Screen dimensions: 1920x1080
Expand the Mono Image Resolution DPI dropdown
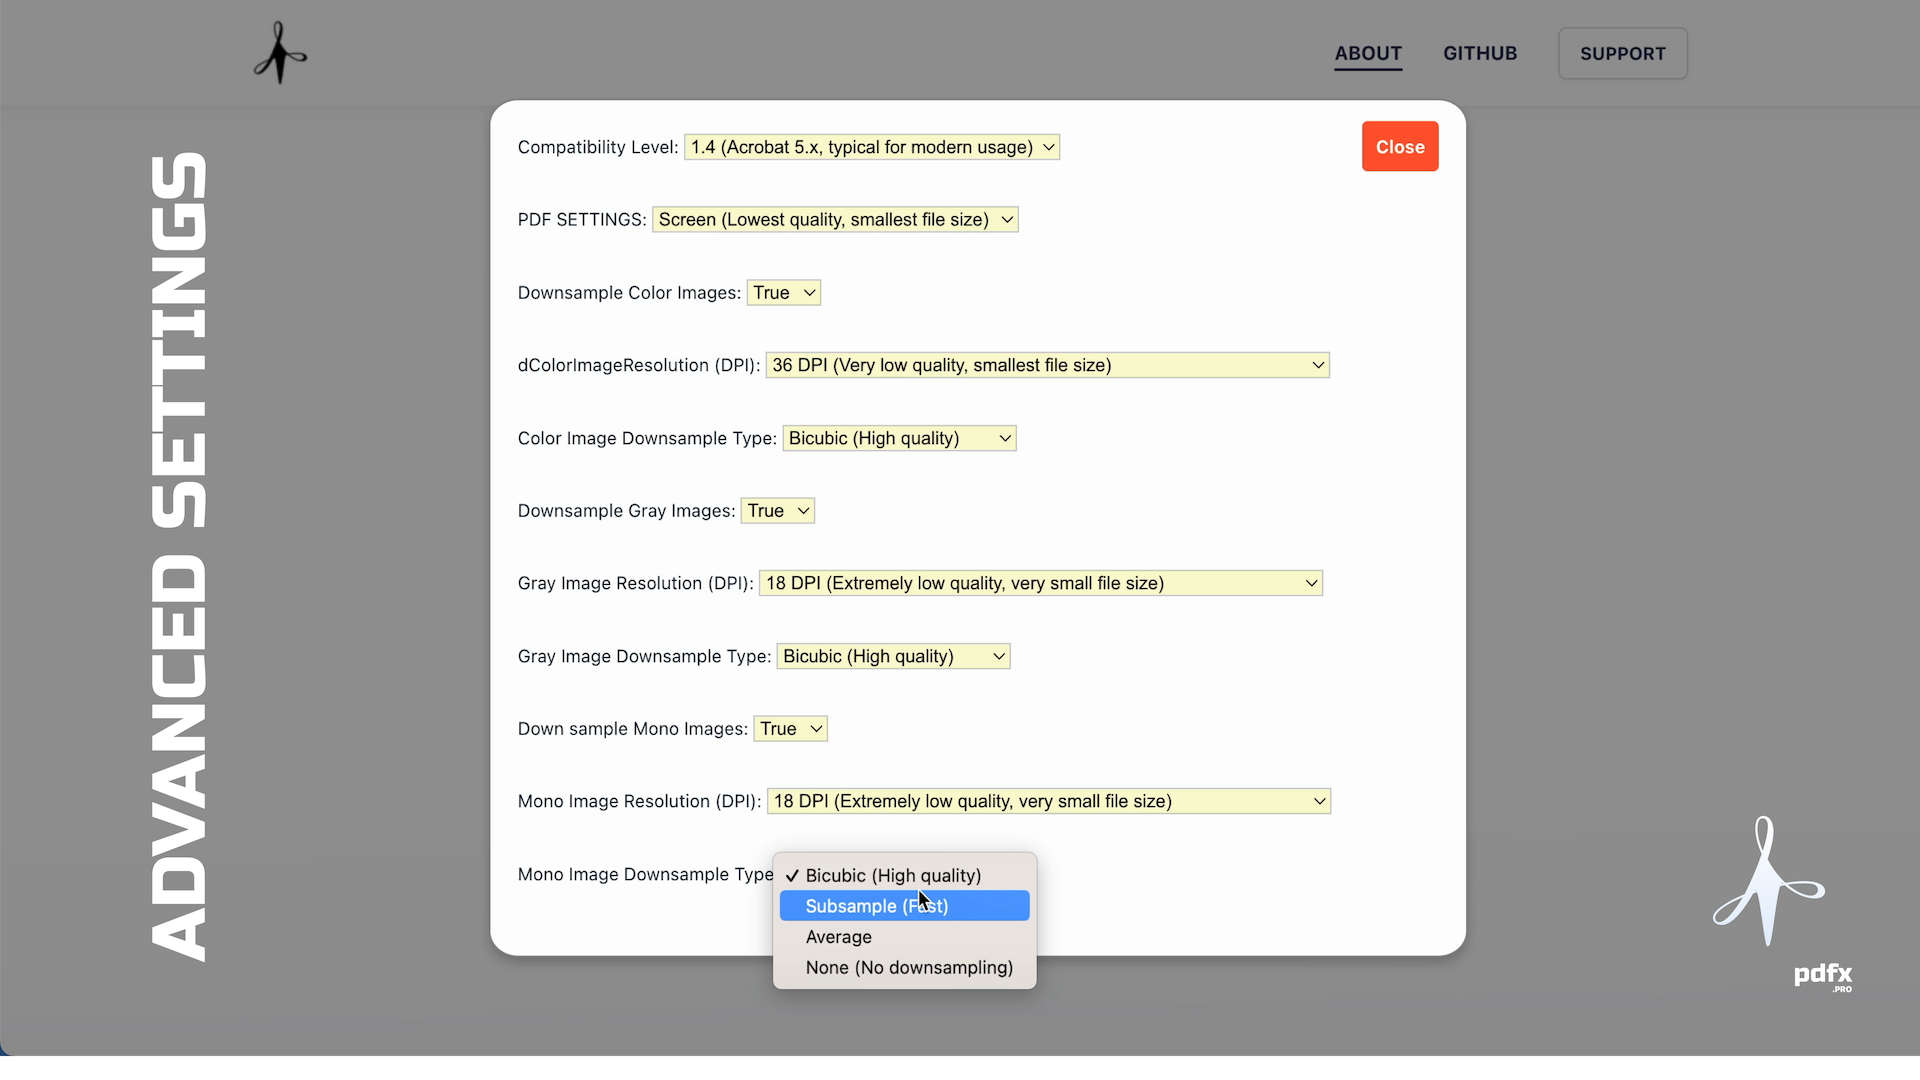[x=1049, y=801]
